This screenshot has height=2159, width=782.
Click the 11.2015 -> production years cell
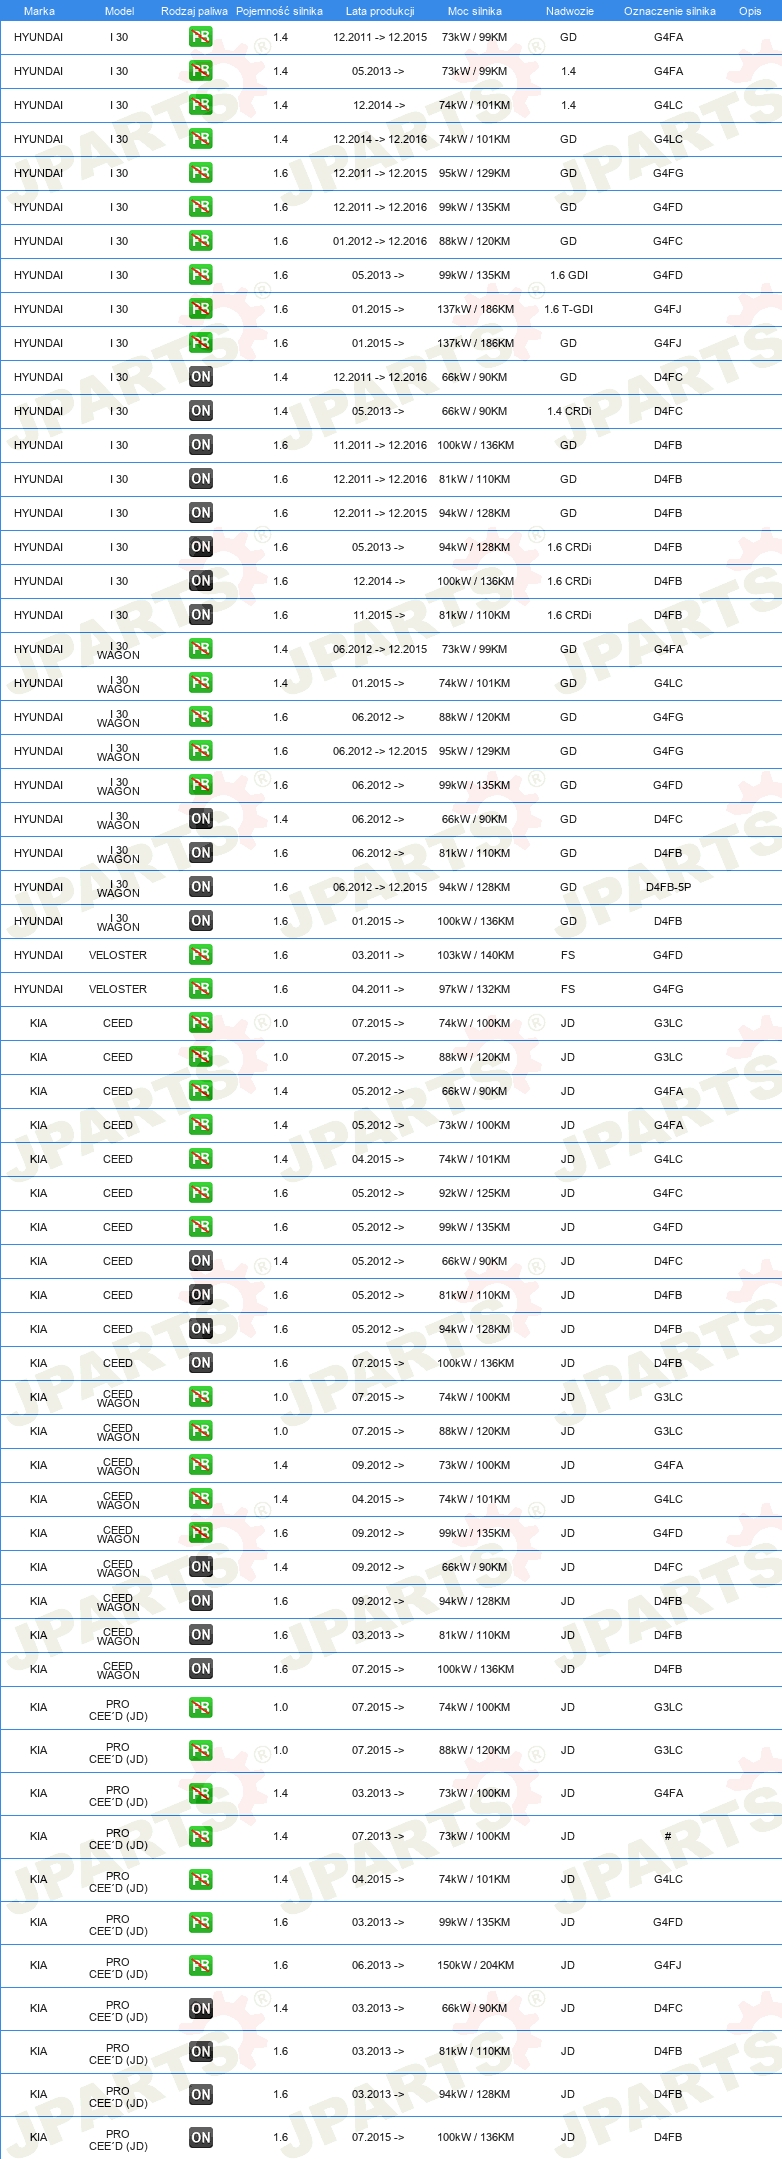pos(379,615)
